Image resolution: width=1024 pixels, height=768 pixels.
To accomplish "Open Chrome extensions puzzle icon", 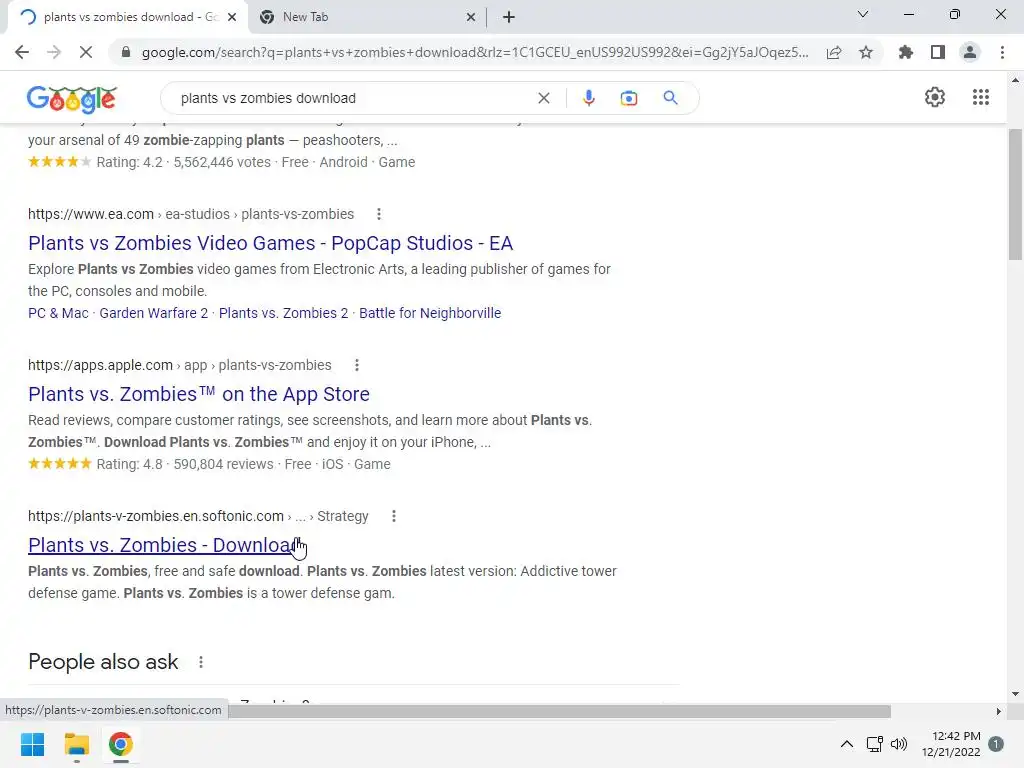I will [x=906, y=52].
